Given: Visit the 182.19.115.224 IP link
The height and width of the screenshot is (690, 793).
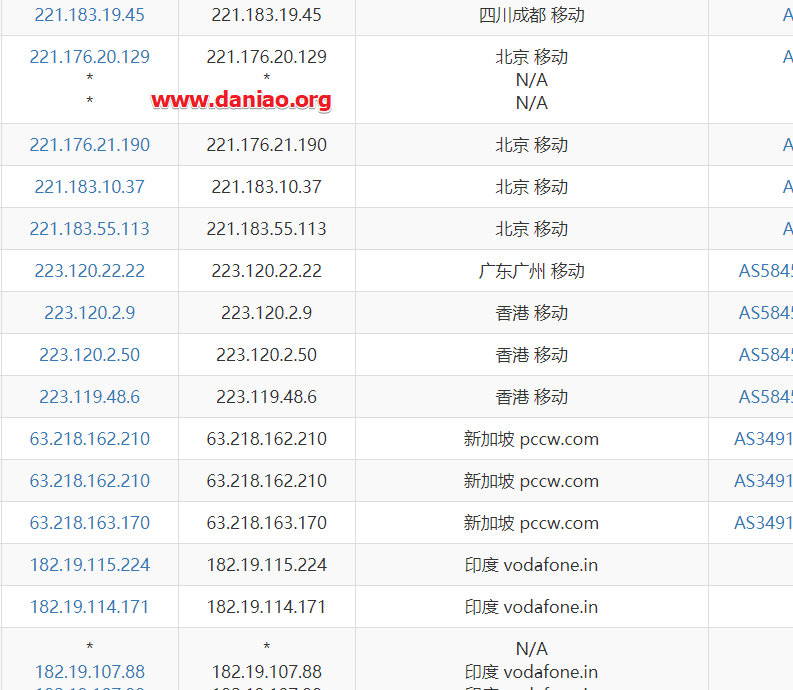Looking at the screenshot, I should pos(90,565).
